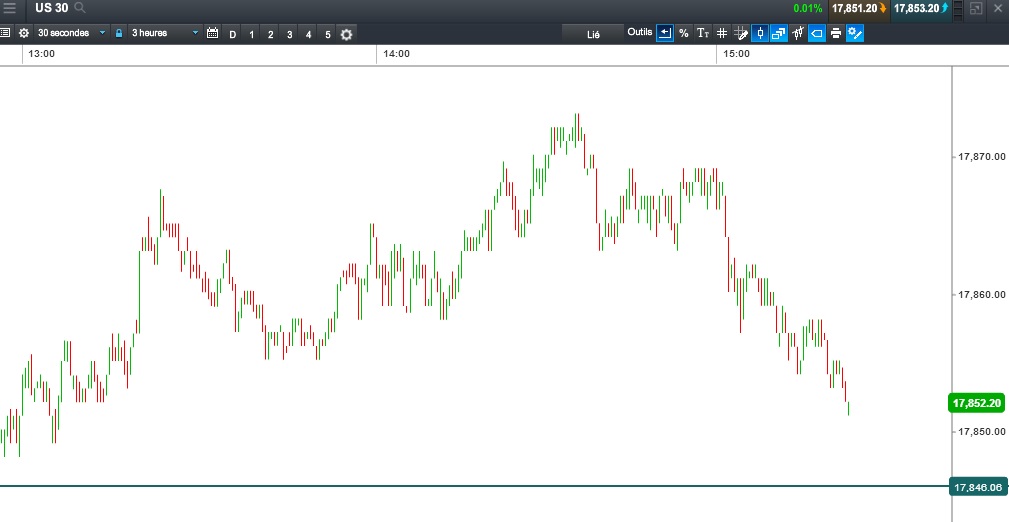
Task: Select preset 2
Action: pos(270,35)
